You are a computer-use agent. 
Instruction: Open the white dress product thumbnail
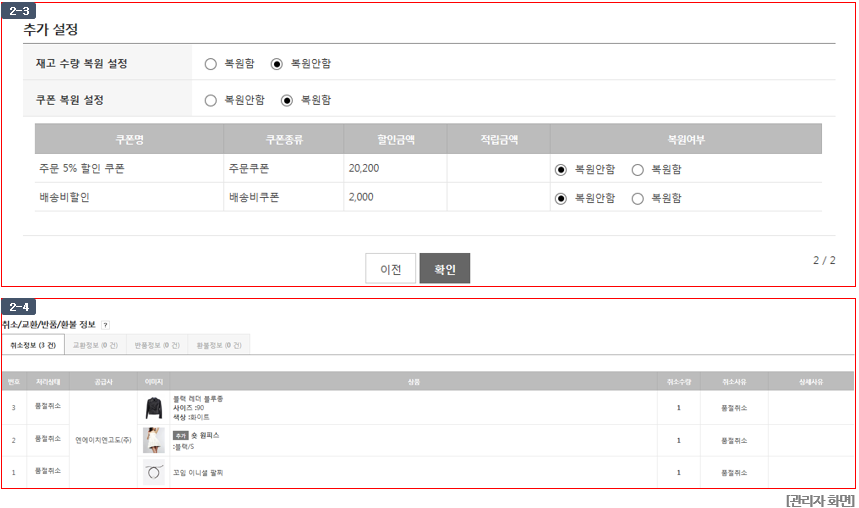[154, 440]
